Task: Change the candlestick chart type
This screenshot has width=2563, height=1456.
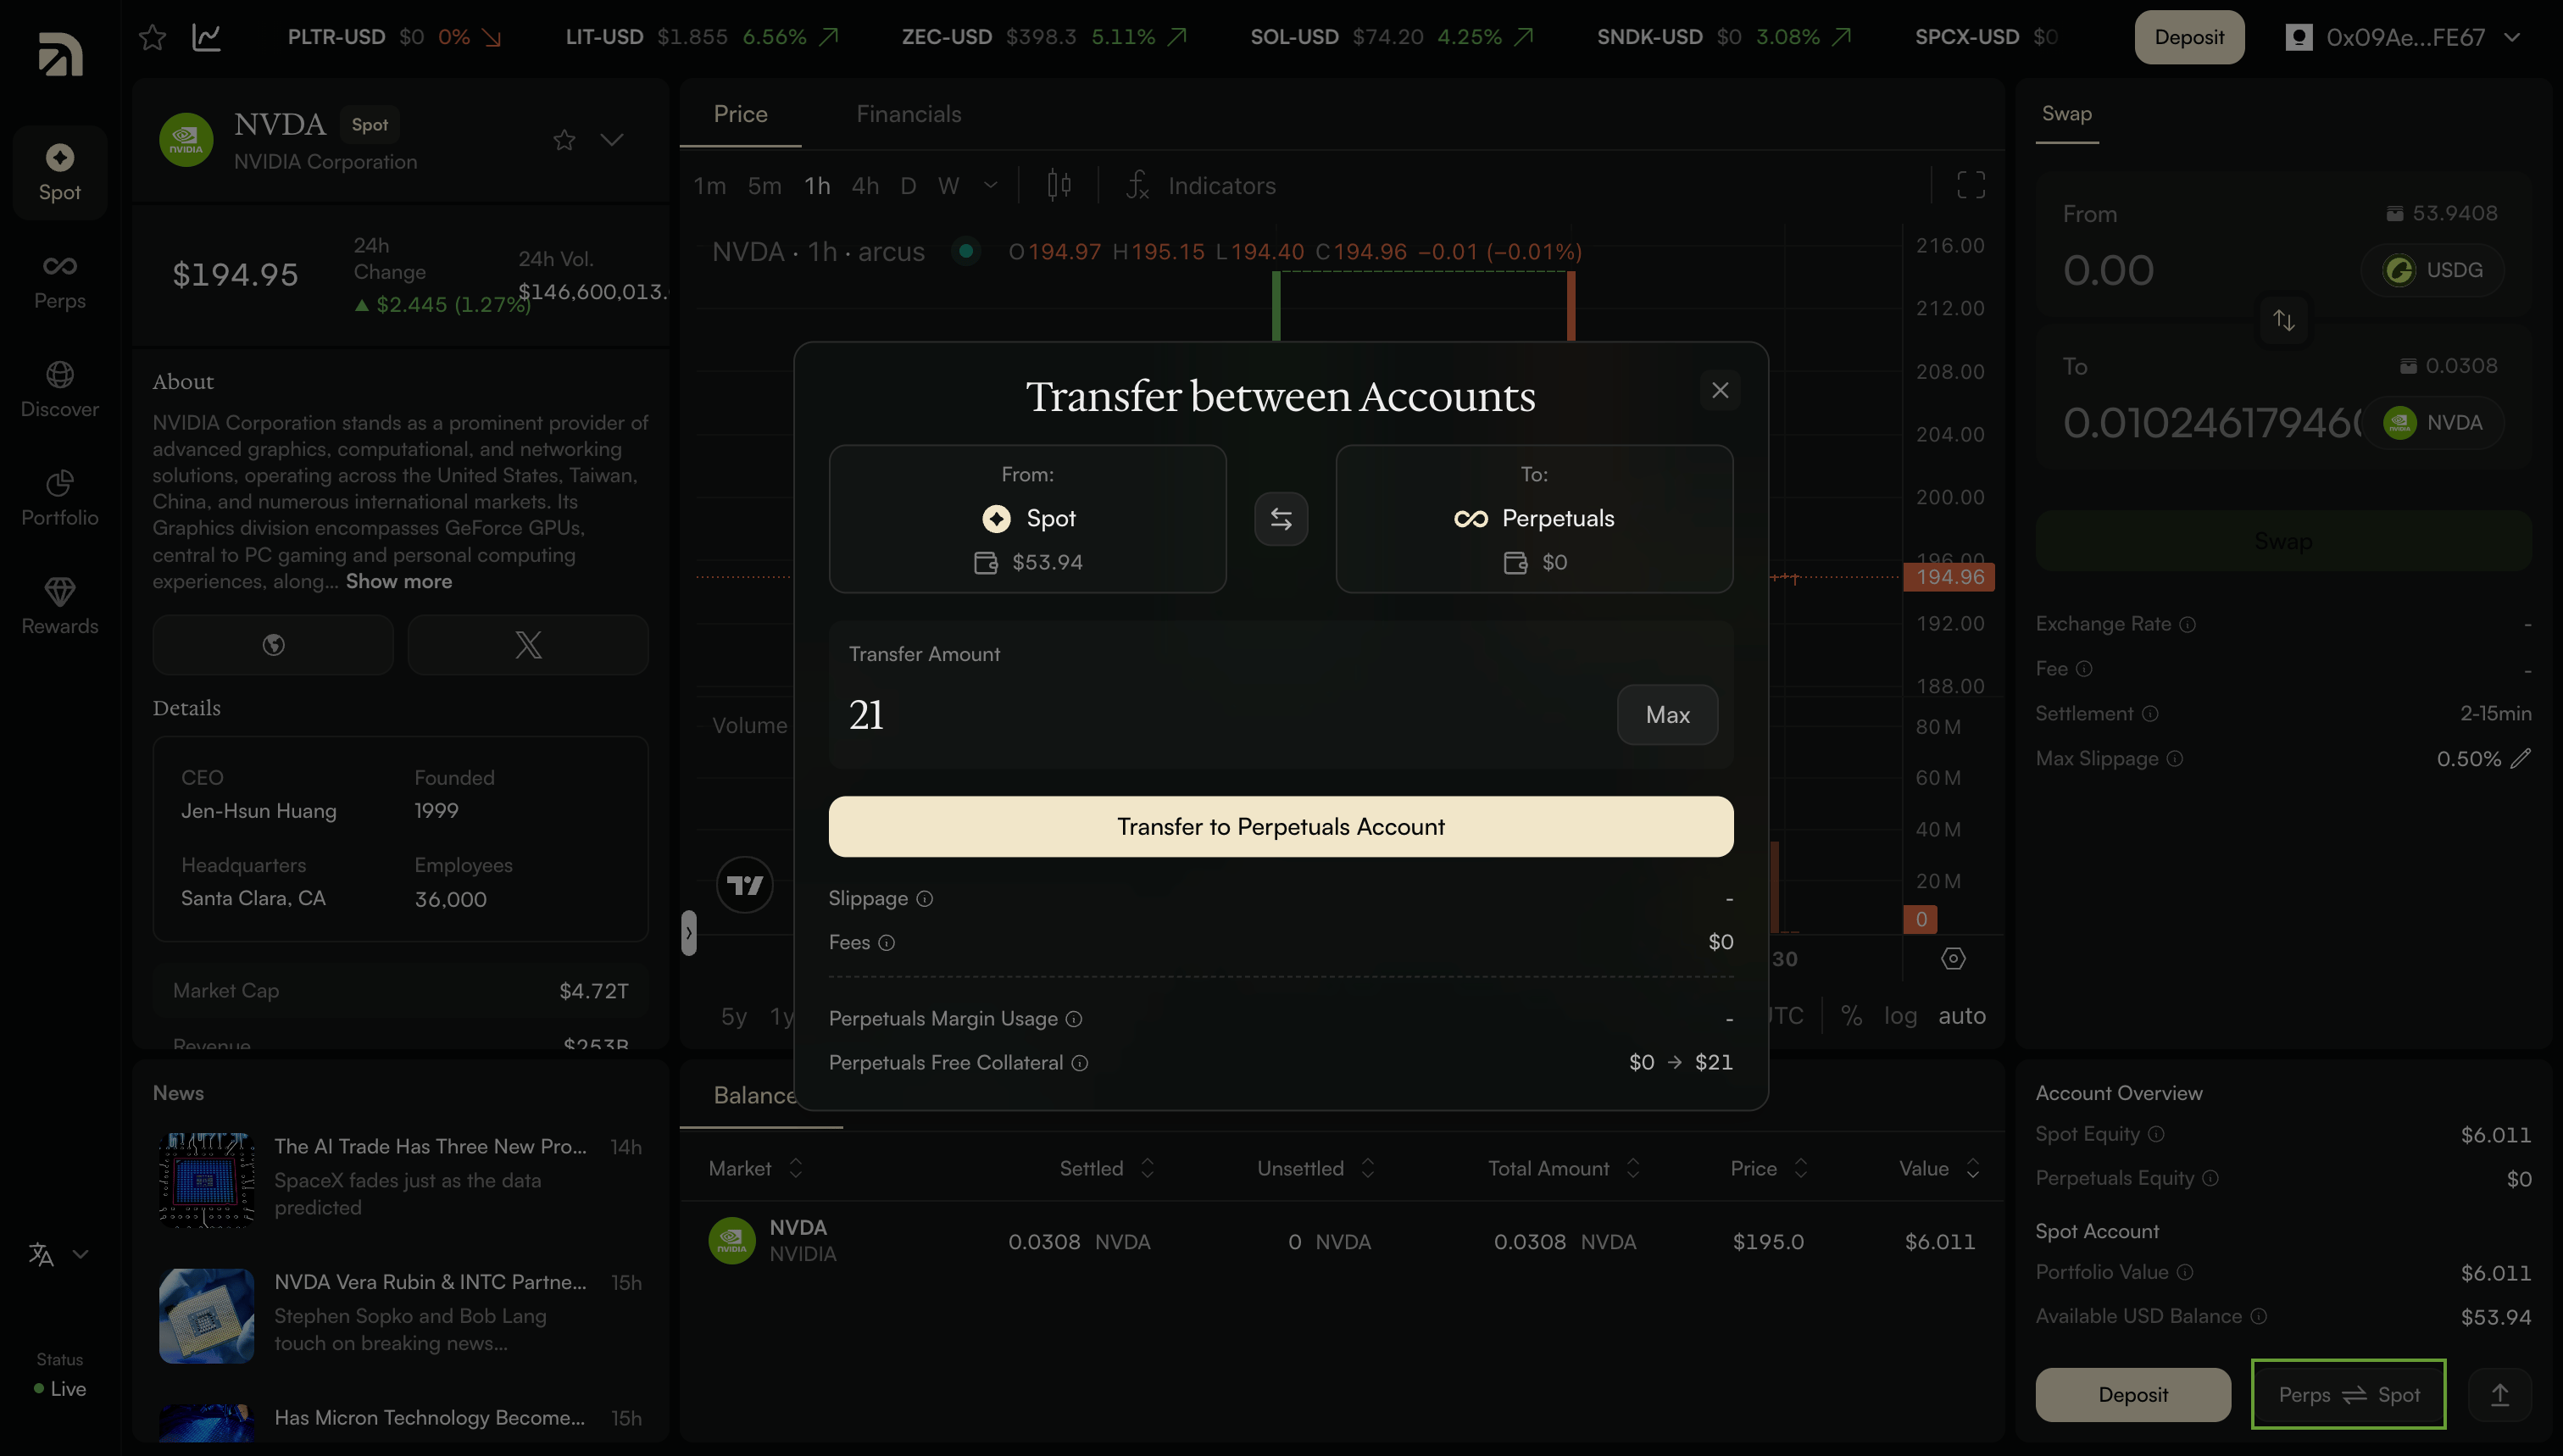Action: click(1059, 185)
